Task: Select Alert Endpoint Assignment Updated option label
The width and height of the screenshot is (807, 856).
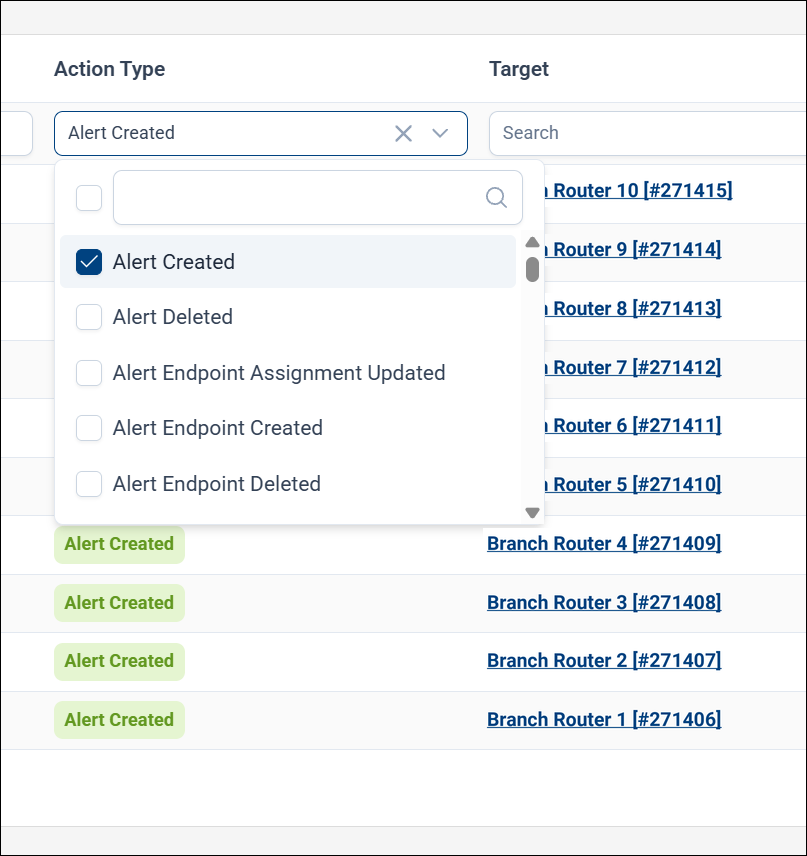Action: pos(279,373)
